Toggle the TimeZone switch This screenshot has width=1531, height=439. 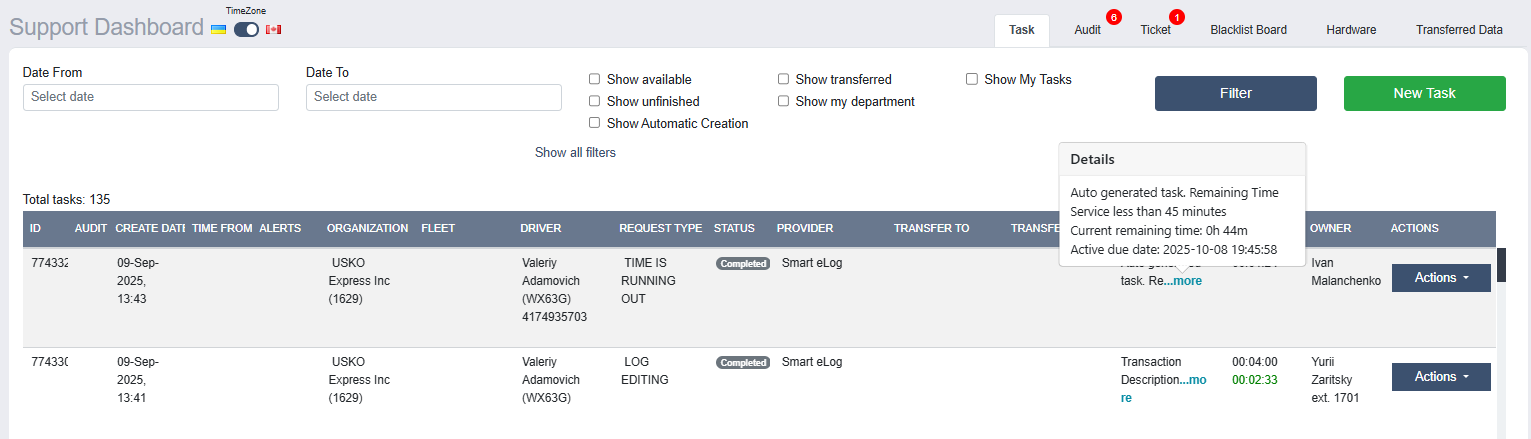(246, 30)
